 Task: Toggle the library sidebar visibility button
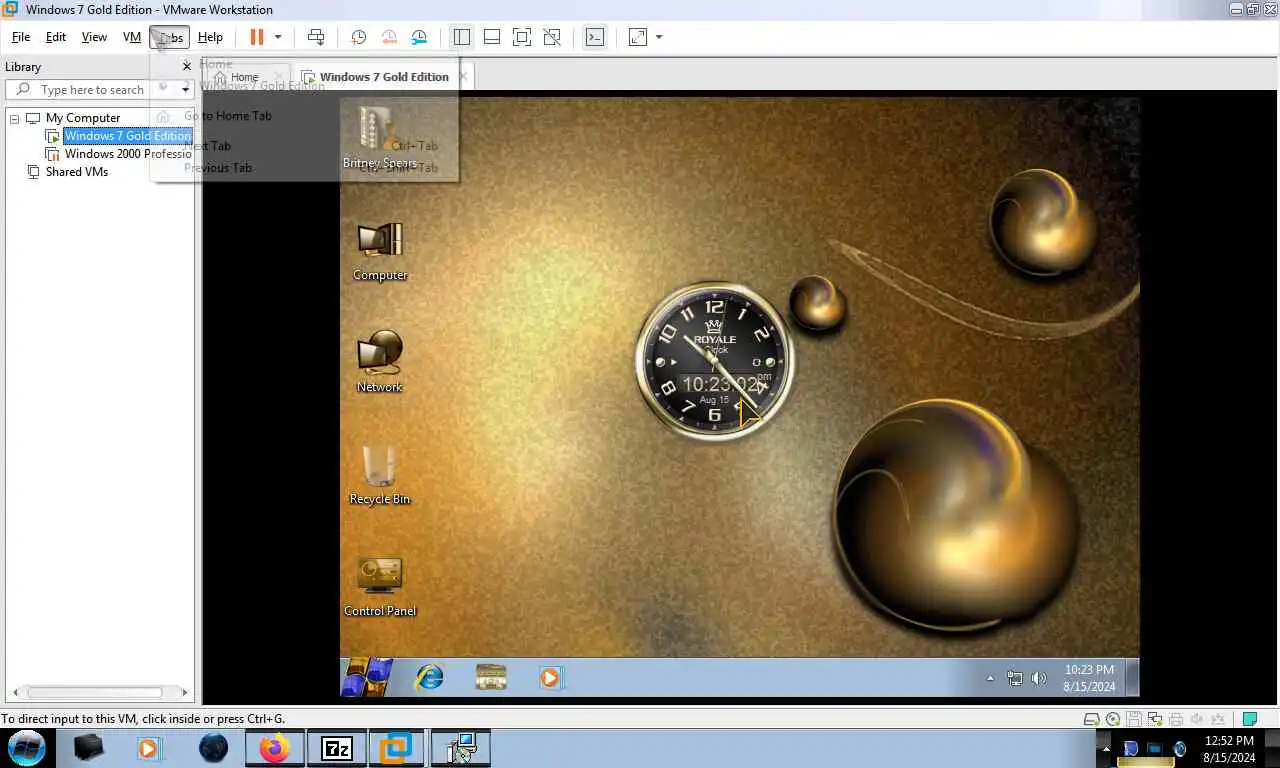tap(461, 37)
